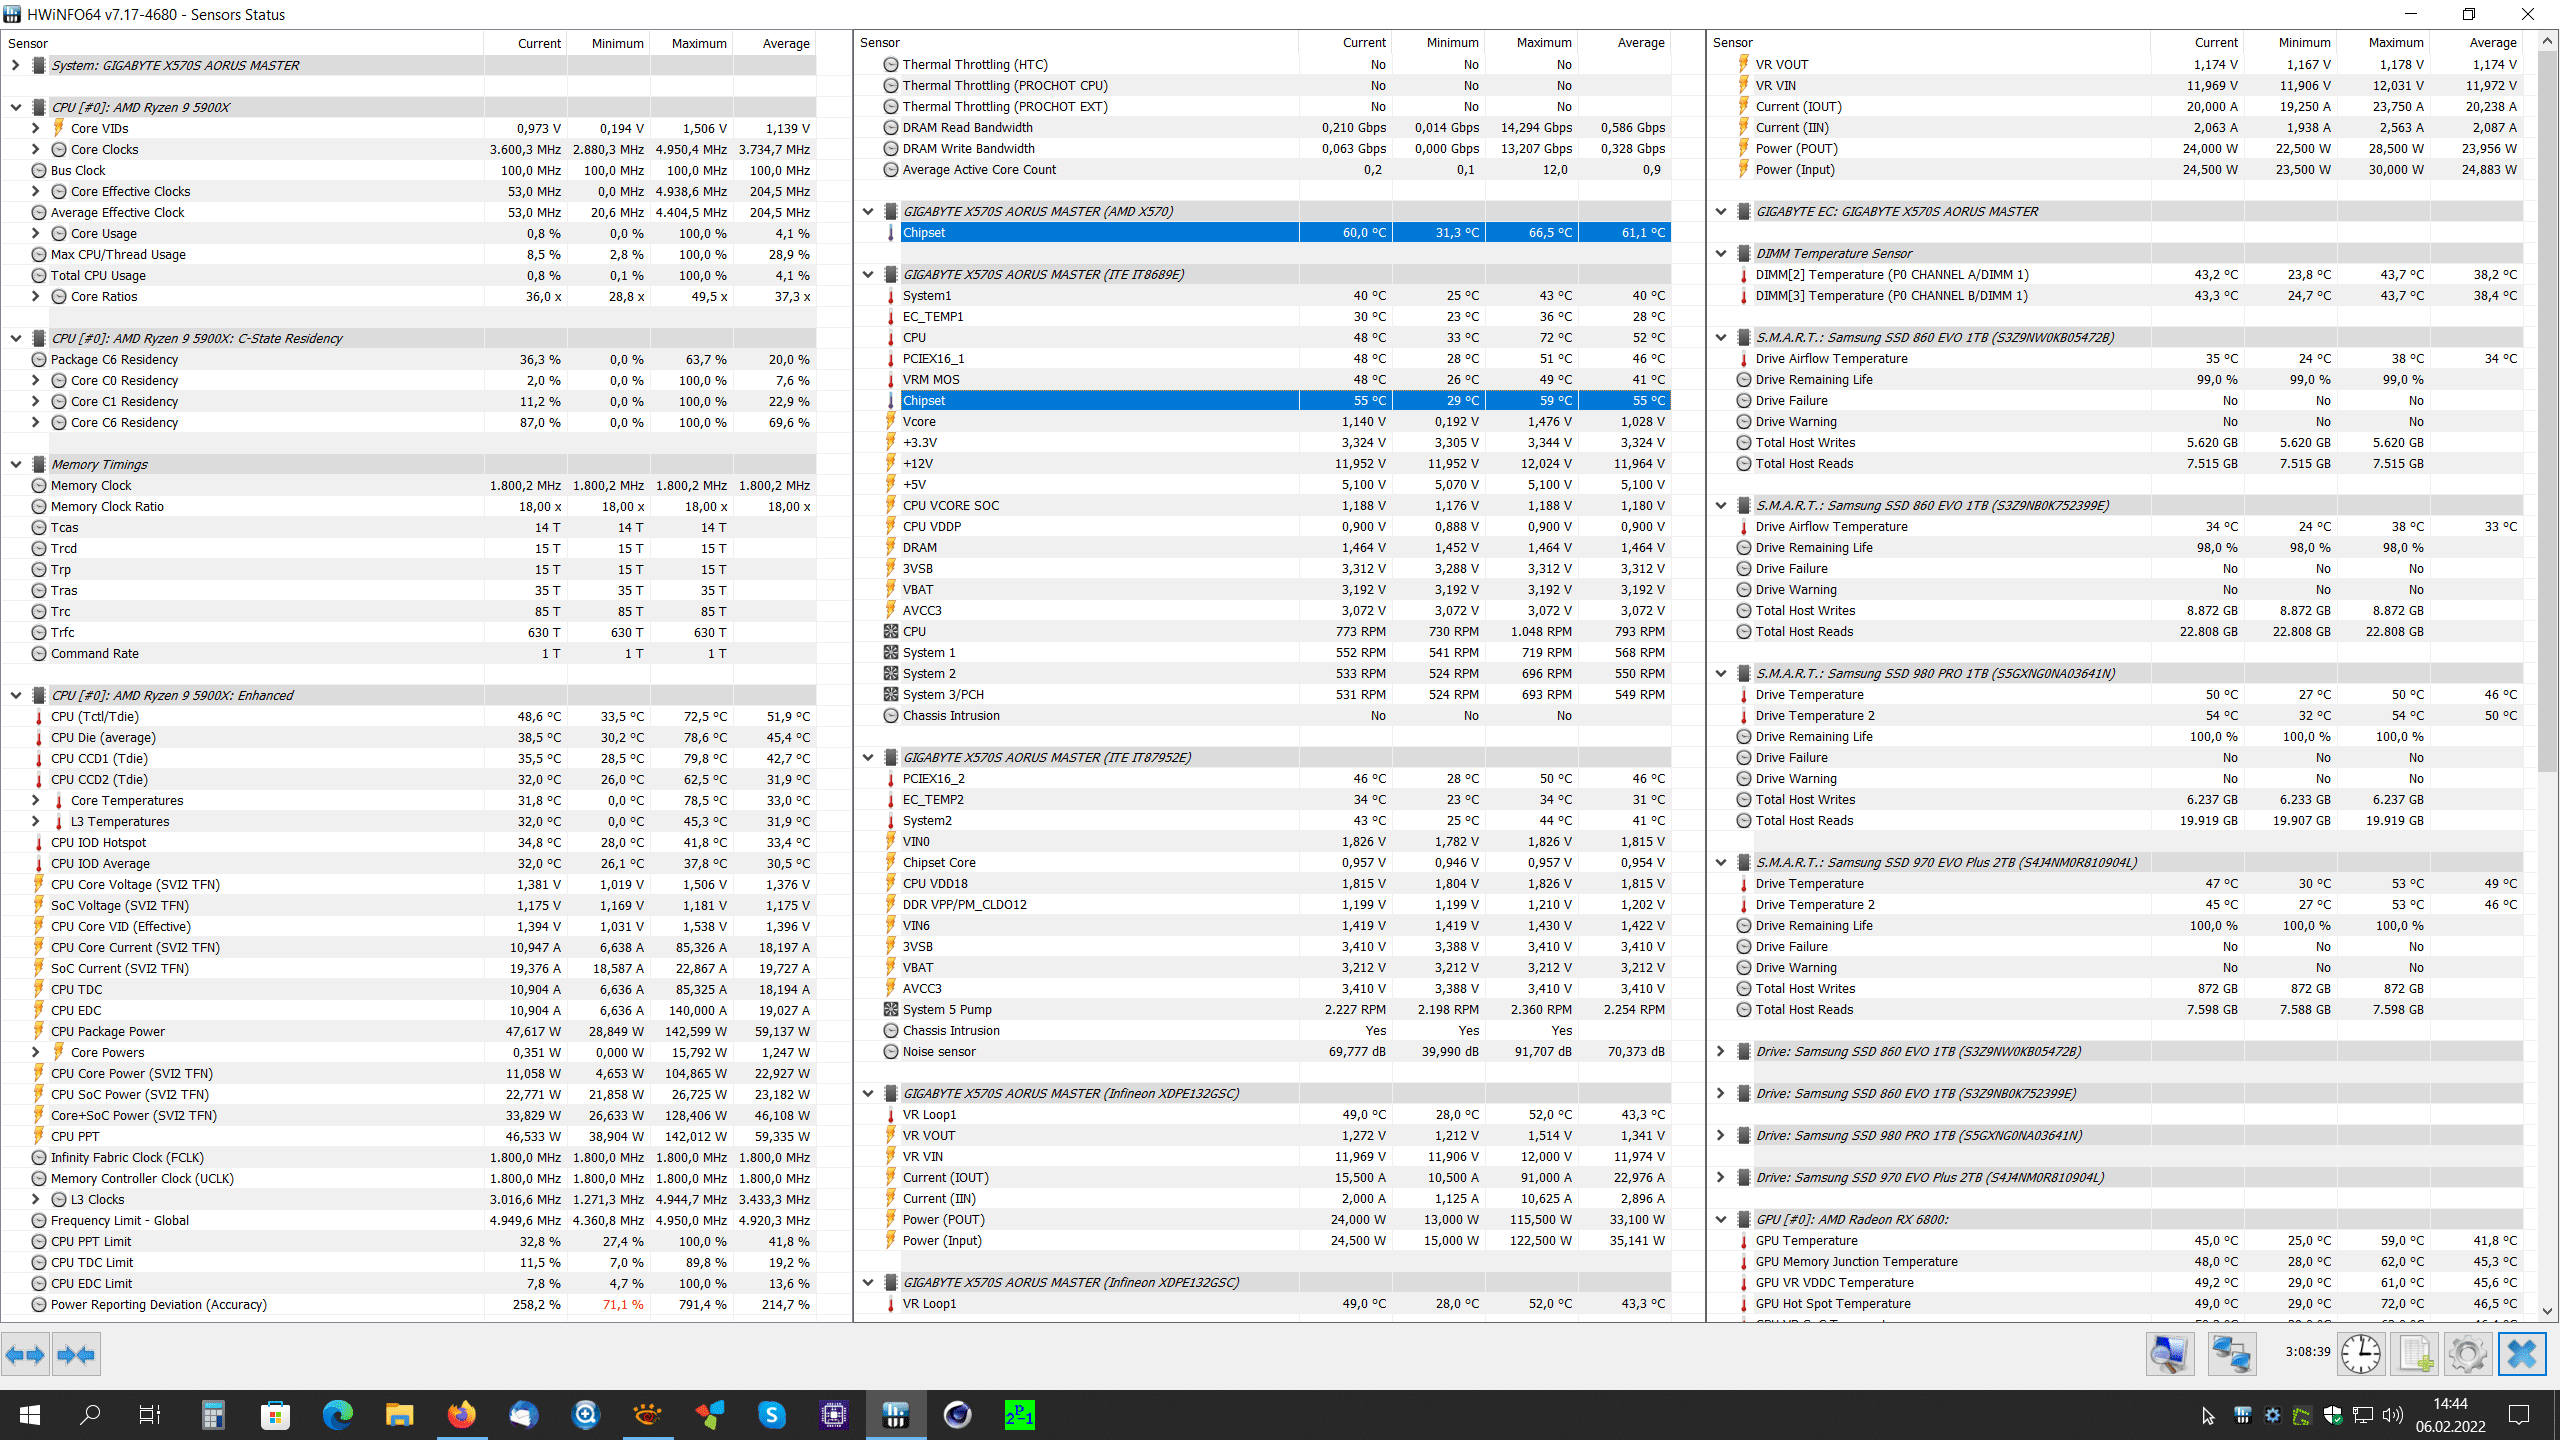
Task: Click the shrink panels inward arrows button
Action: pos(76,1355)
